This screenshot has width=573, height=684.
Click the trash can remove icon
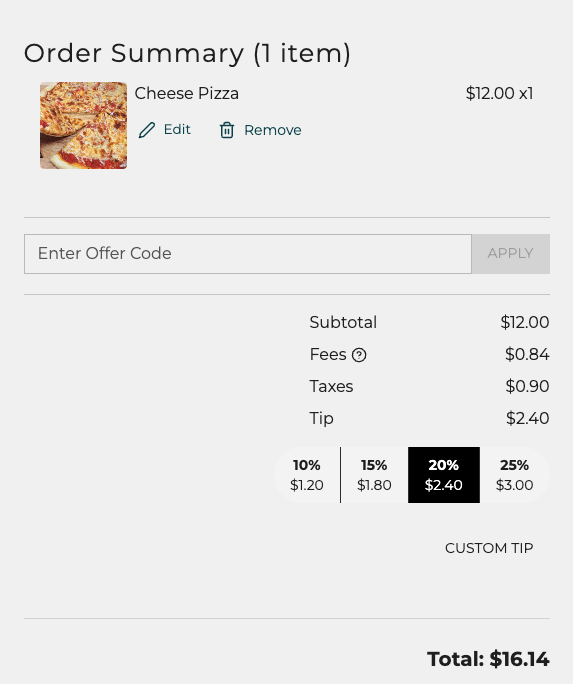pos(227,130)
